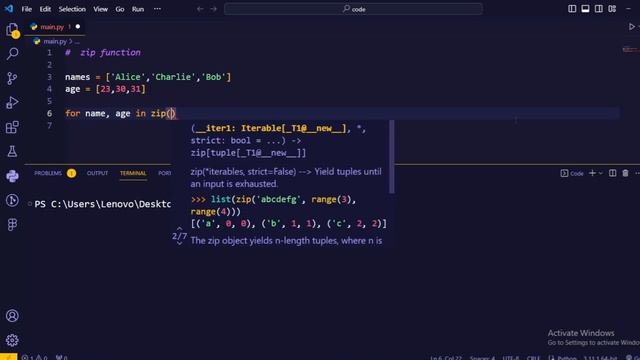Click main.py in the breadcrumb

pos(55,41)
